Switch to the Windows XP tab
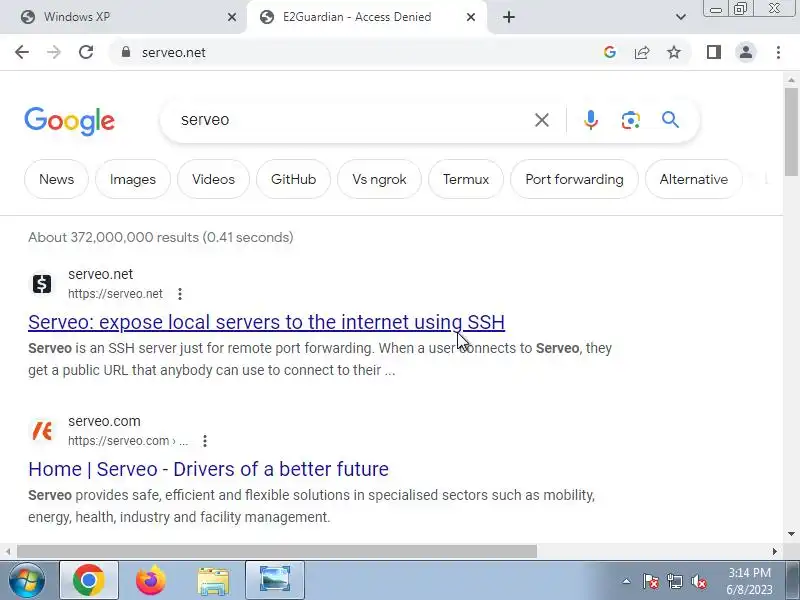The image size is (800, 600). point(122,17)
